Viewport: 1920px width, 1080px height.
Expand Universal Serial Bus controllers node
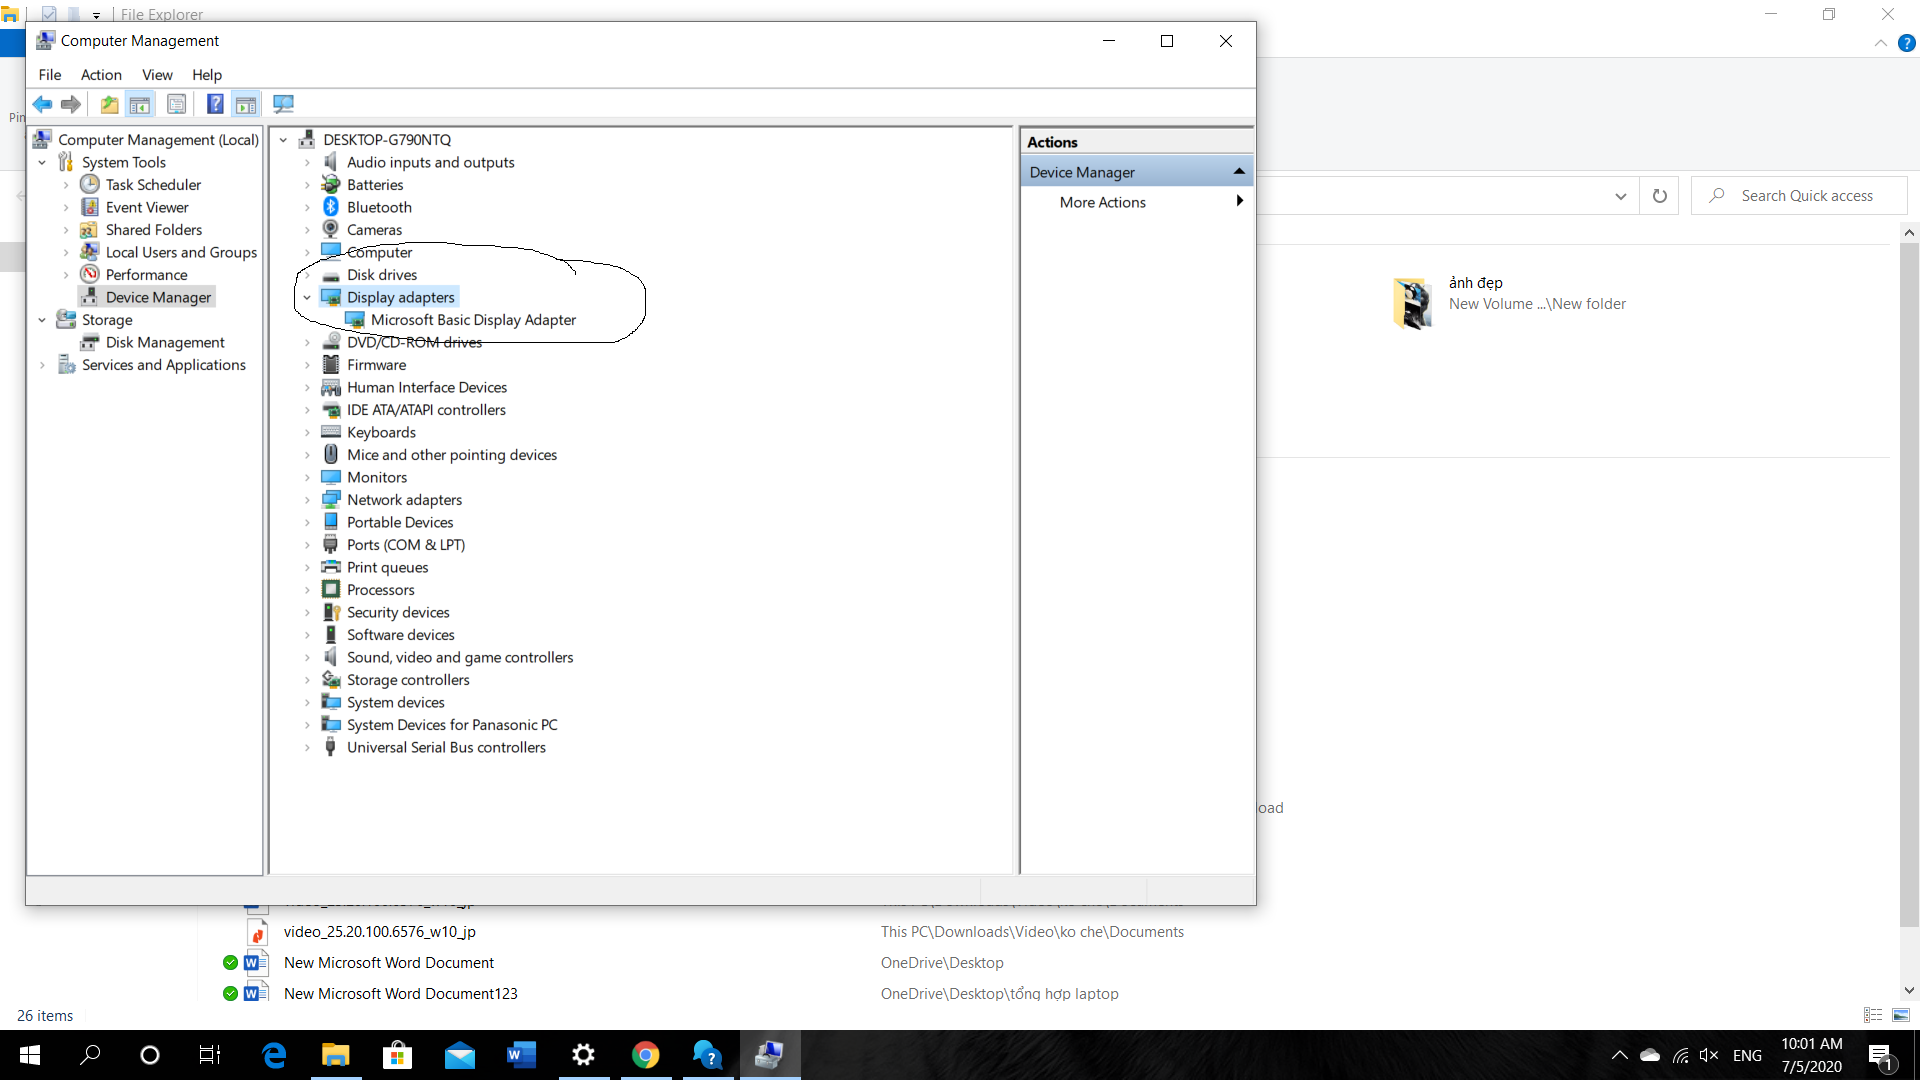click(x=307, y=747)
